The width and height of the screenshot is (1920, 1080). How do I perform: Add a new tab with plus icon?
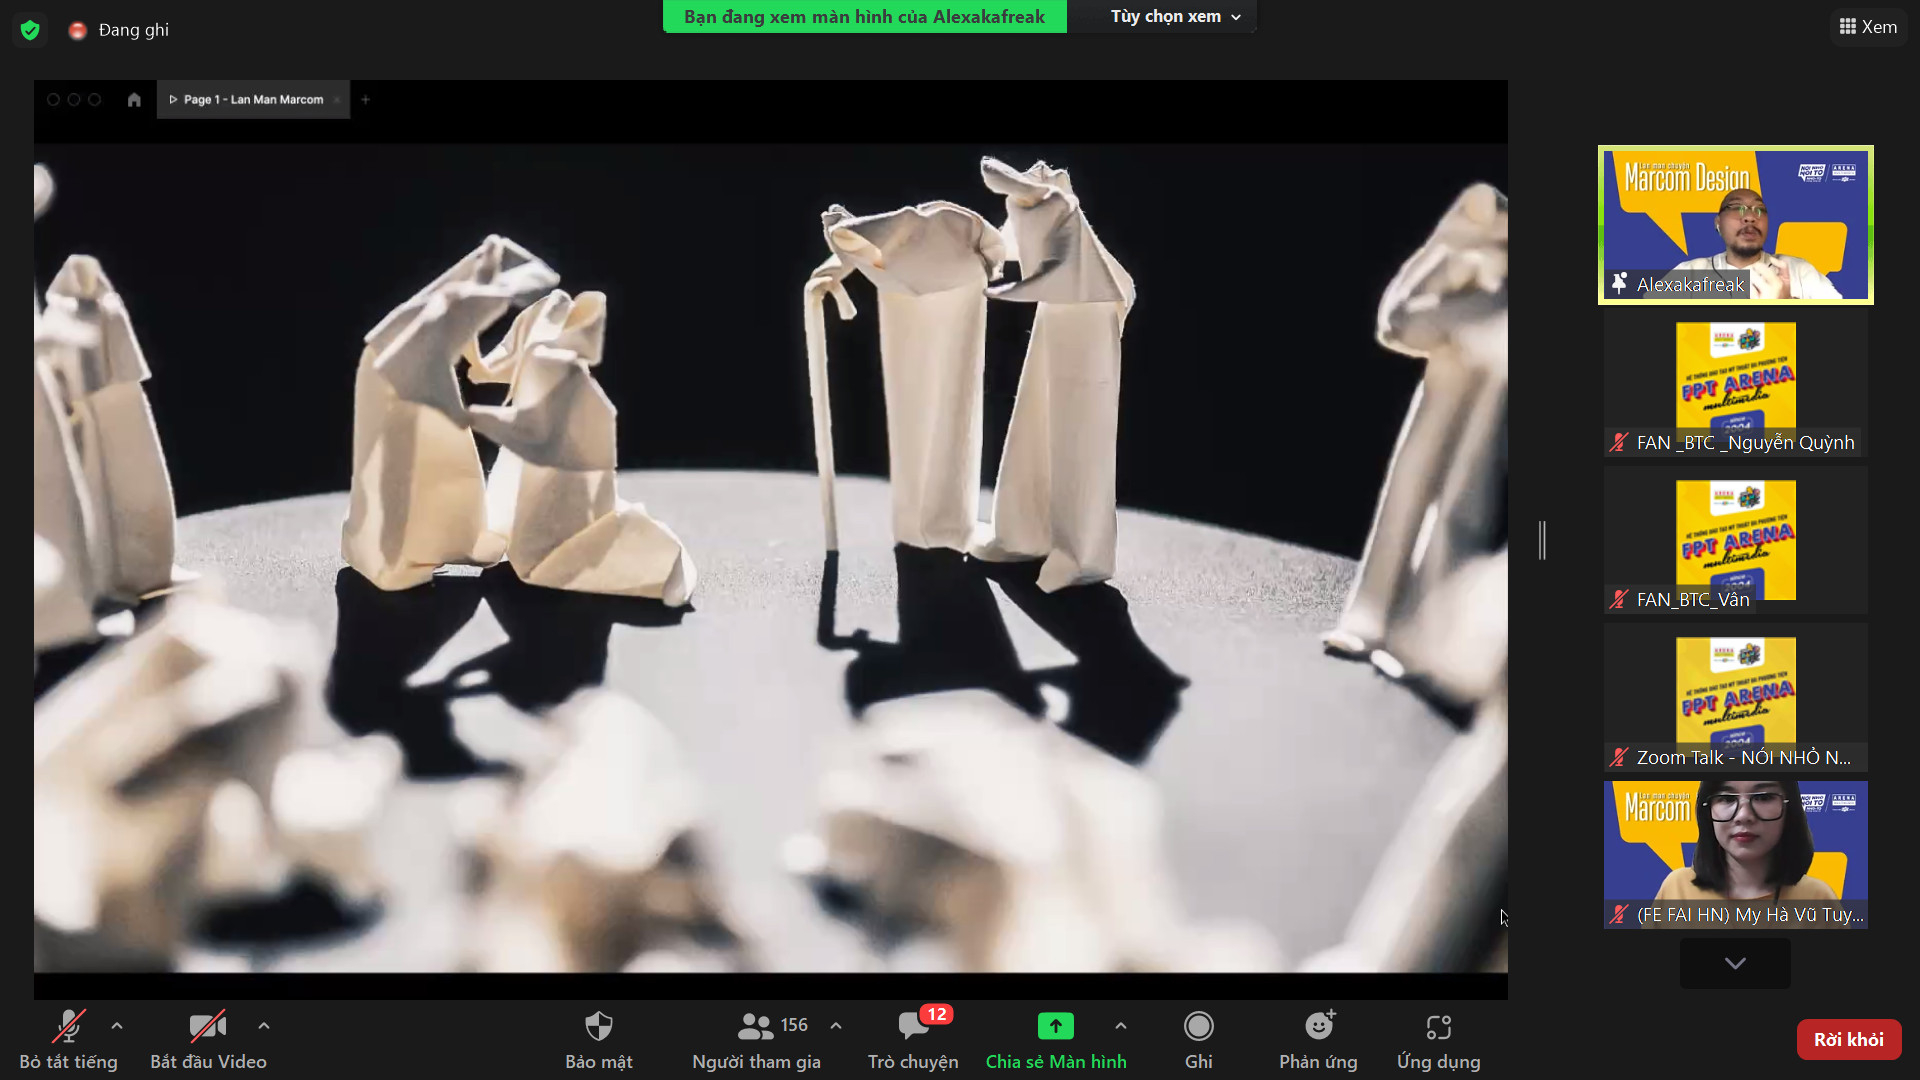point(365,99)
